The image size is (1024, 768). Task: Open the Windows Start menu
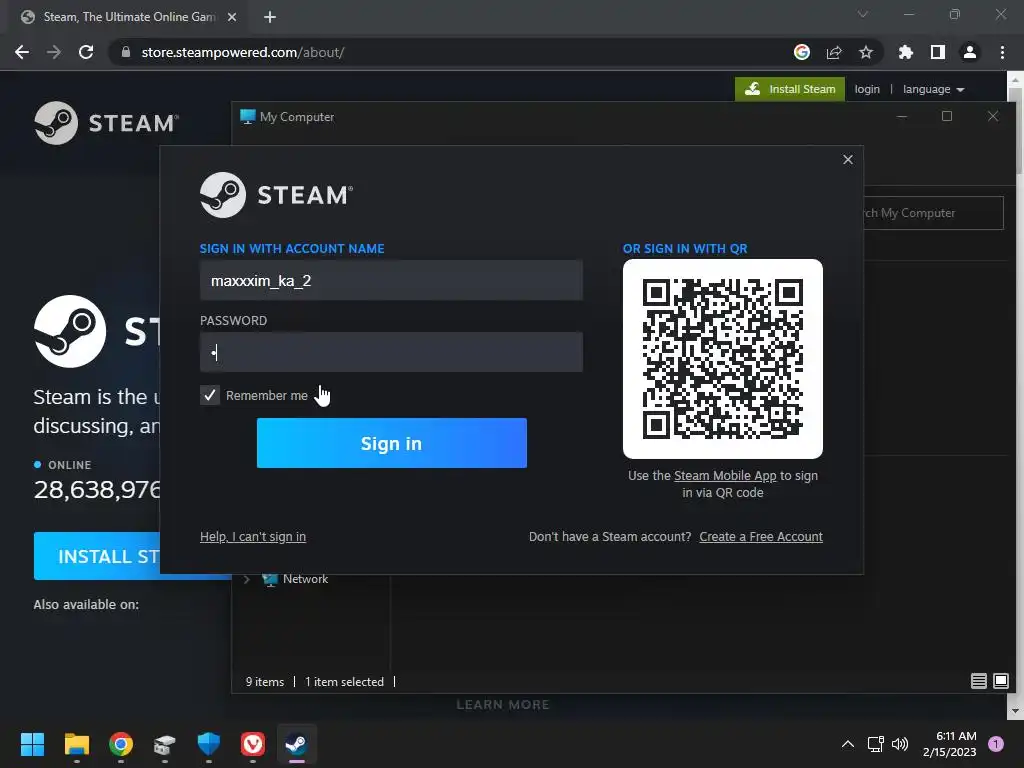tap(32, 744)
